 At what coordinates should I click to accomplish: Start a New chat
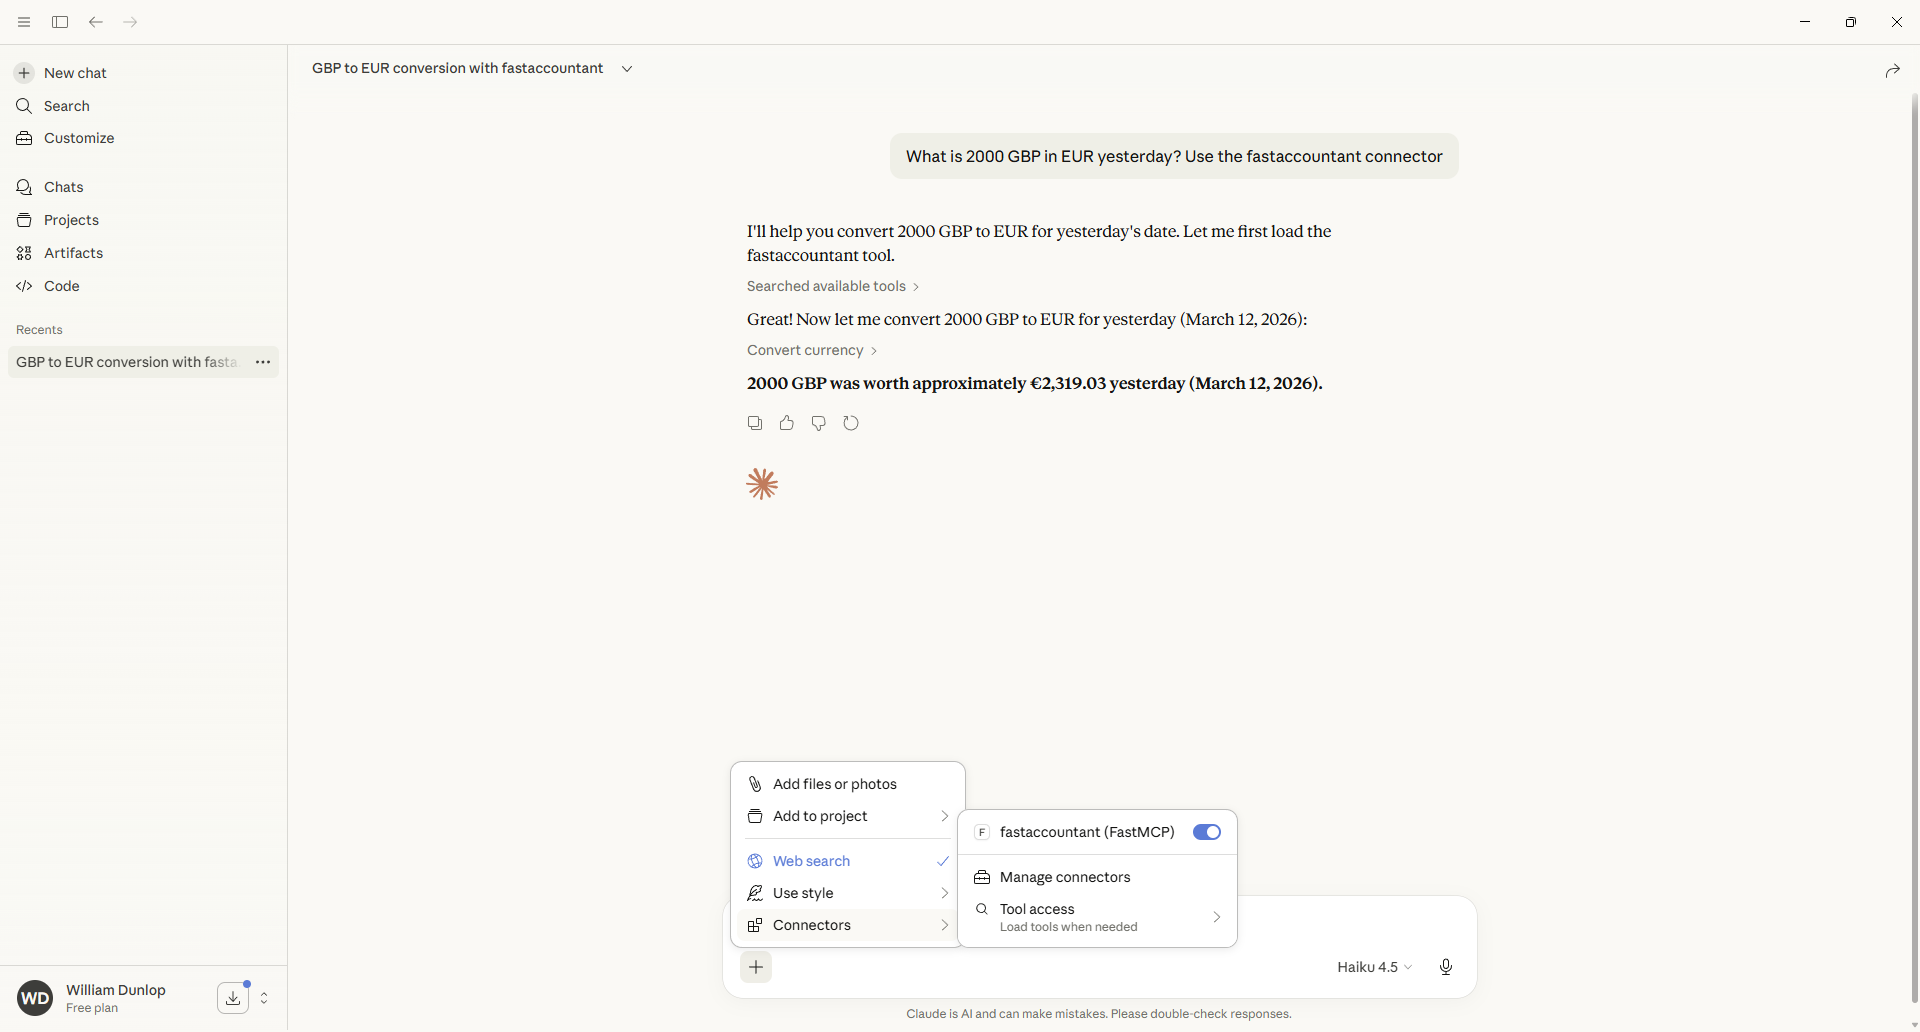(75, 73)
